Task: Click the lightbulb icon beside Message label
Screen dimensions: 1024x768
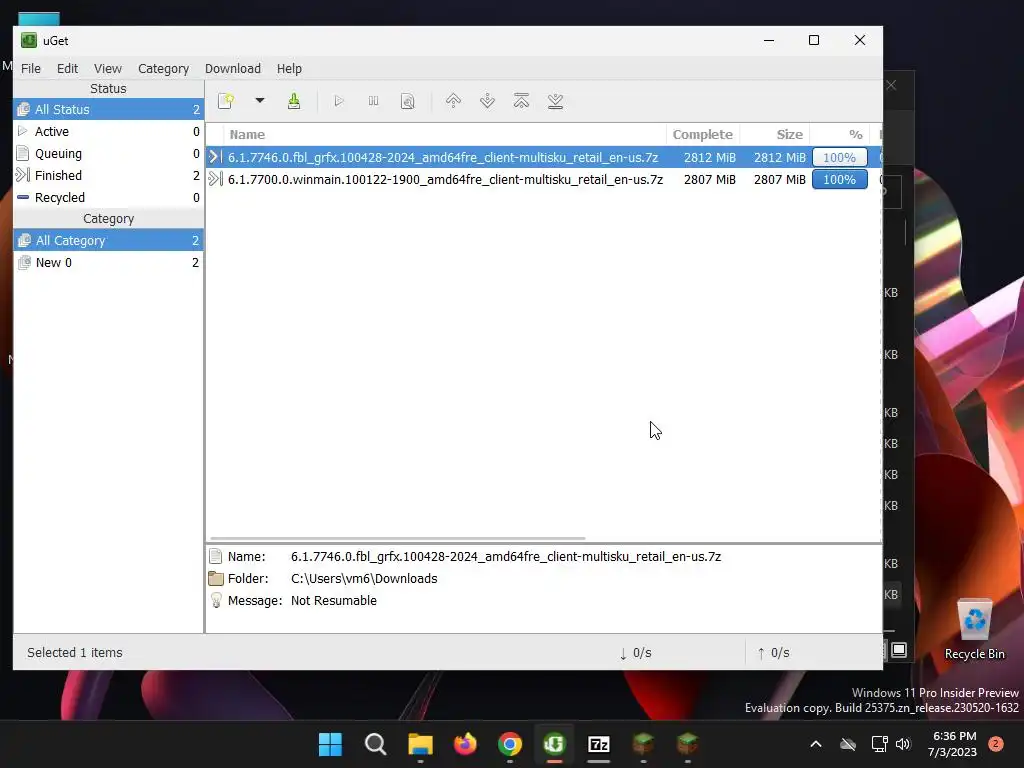Action: (x=216, y=601)
